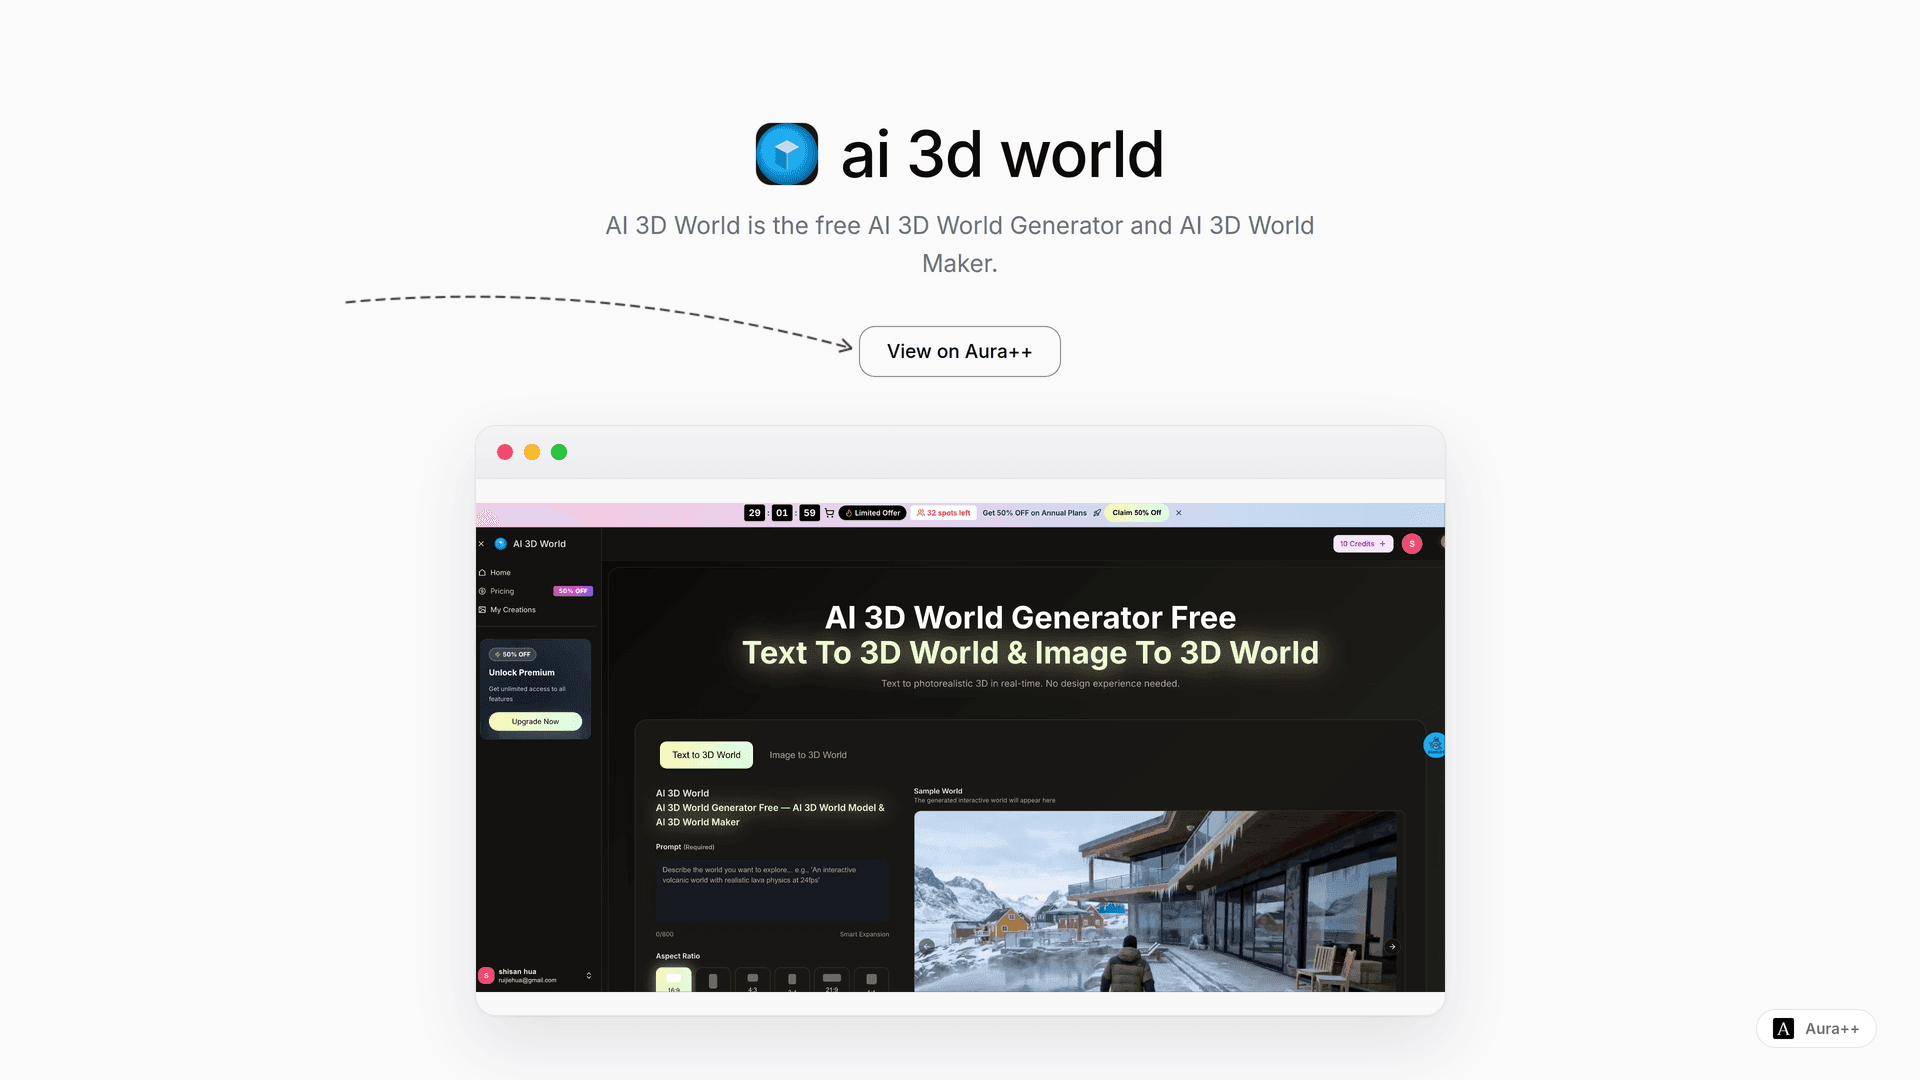Switch to the Image to 3D World tab
The image size is (1920, 1080).
click(808, 755)
